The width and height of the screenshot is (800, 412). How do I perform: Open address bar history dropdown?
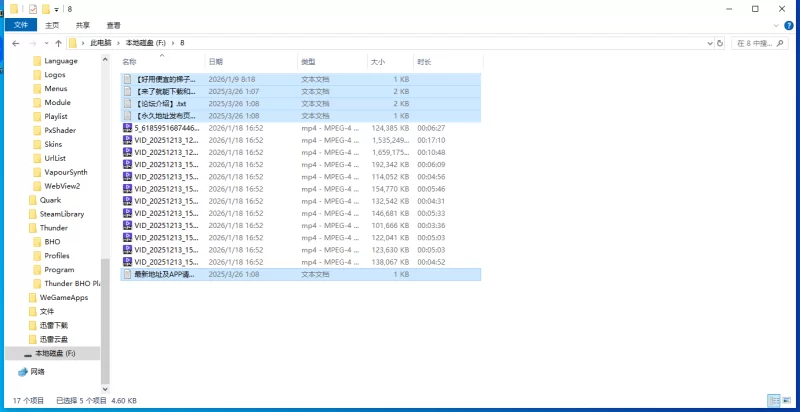(710, 43)
